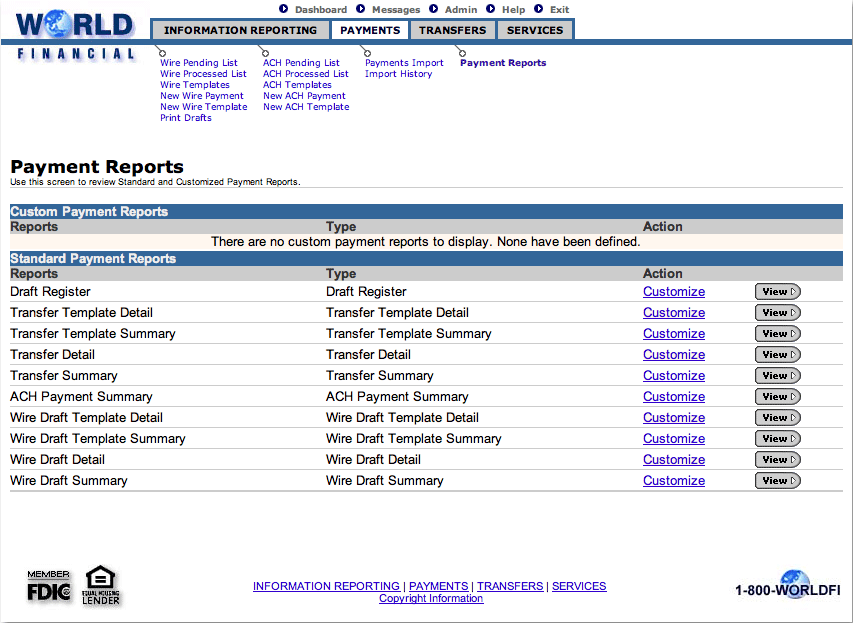This screenshot has height=623, width=853.
Task: Go to Admin in top bar
Action: pos(460,9)
